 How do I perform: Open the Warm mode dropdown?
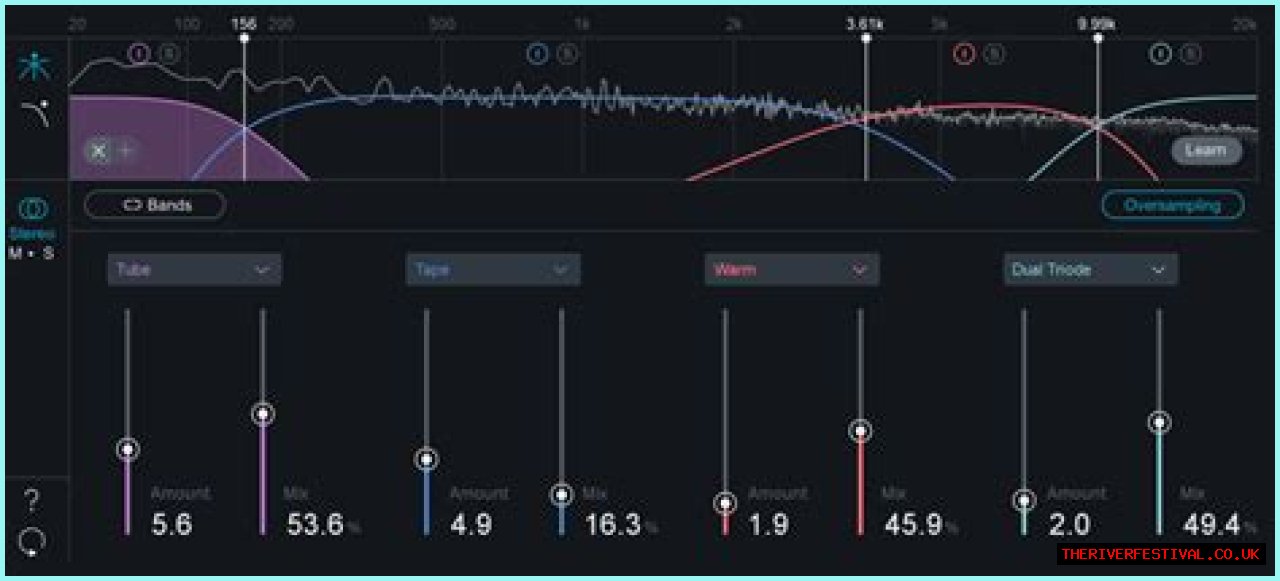tap(792, 269)
